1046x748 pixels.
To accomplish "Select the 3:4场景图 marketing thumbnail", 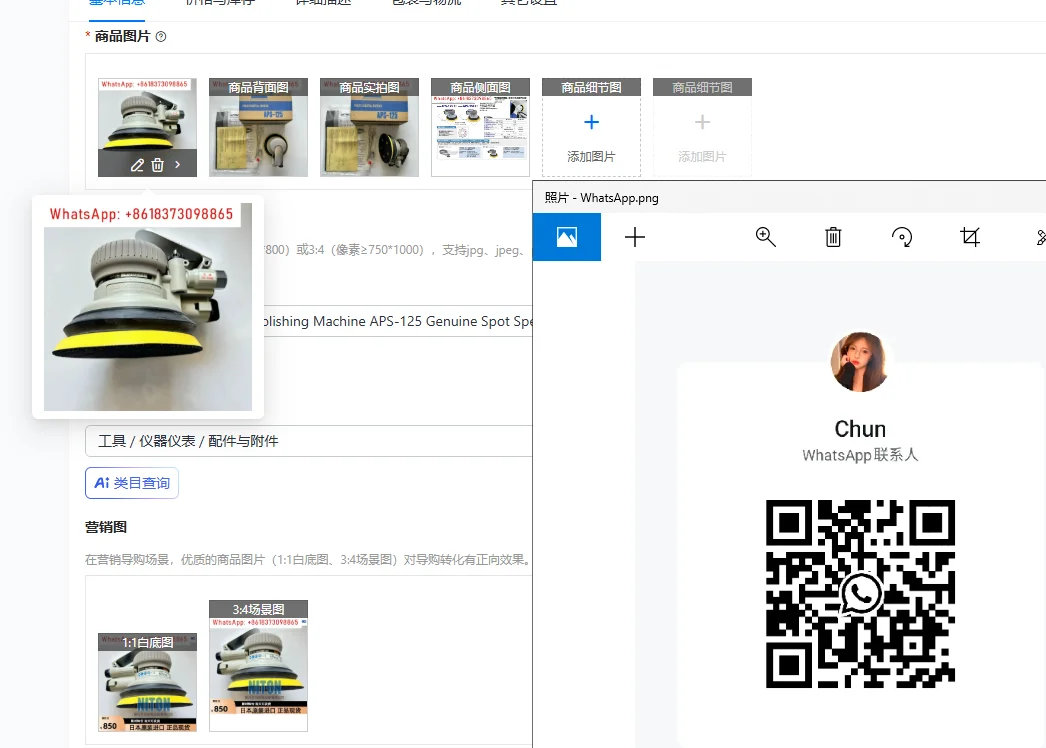I will tap(258, 666).
